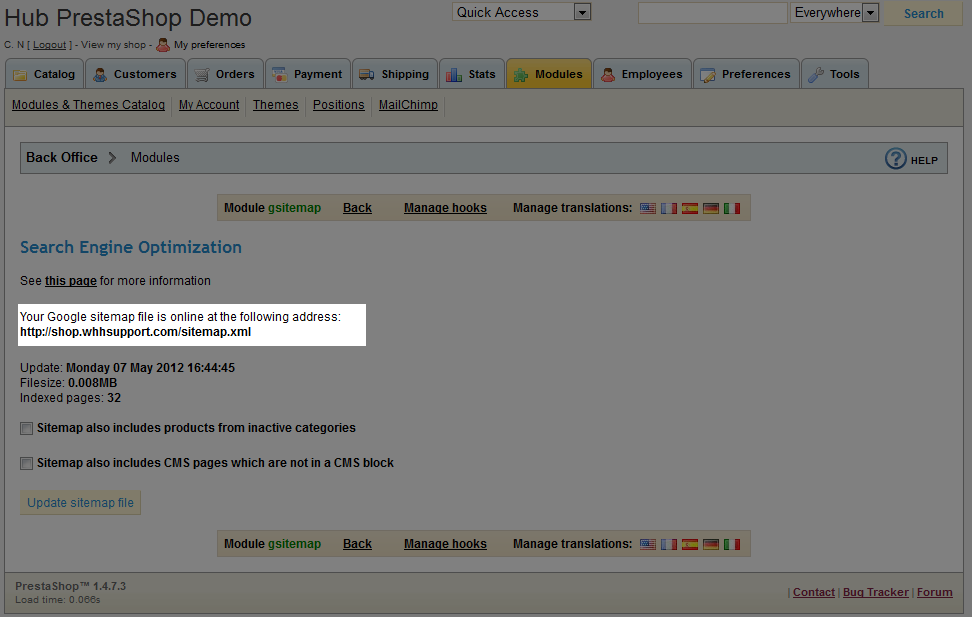Click the French flag in top translations bar
This screenshot has width=972, height=617.
tap(669, 208)
